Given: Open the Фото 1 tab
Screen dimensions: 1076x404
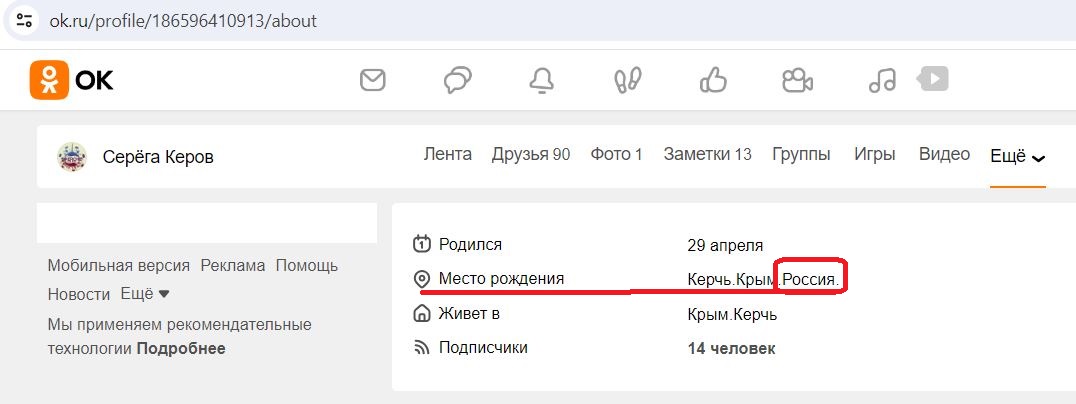Looking at the screenshot, I should click(x=616, y=154).
